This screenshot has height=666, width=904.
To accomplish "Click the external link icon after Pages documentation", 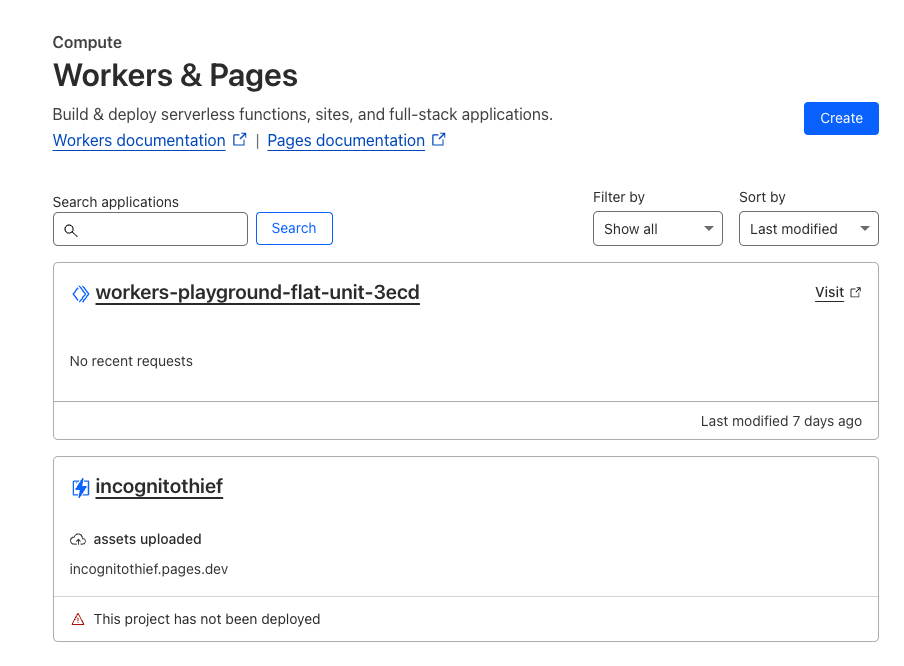I will [x=439, y=140].
